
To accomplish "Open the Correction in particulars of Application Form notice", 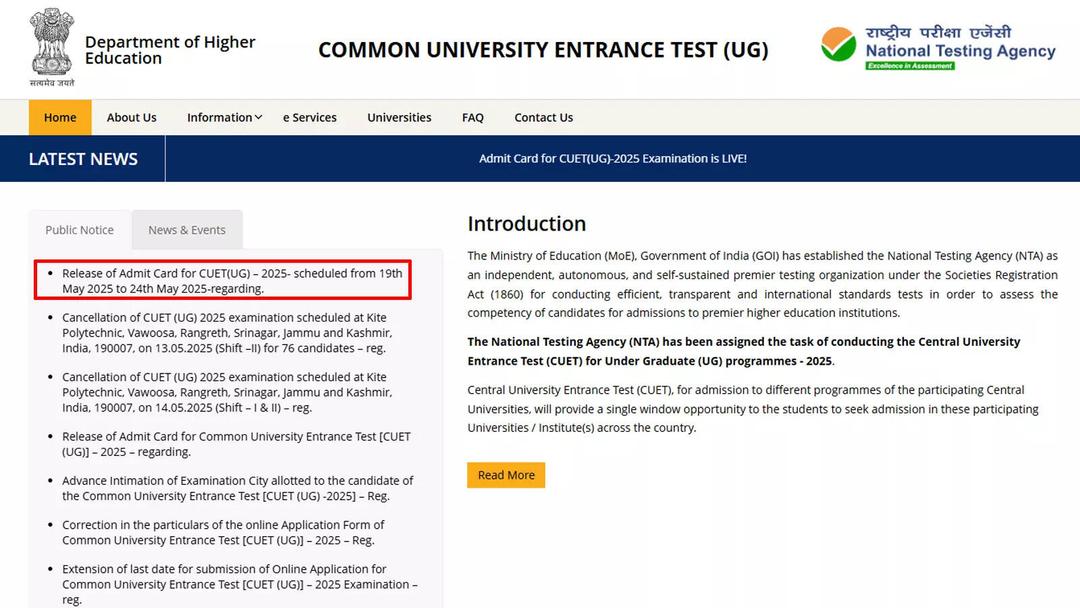I will pyautogui.click(x=223, y=532).
